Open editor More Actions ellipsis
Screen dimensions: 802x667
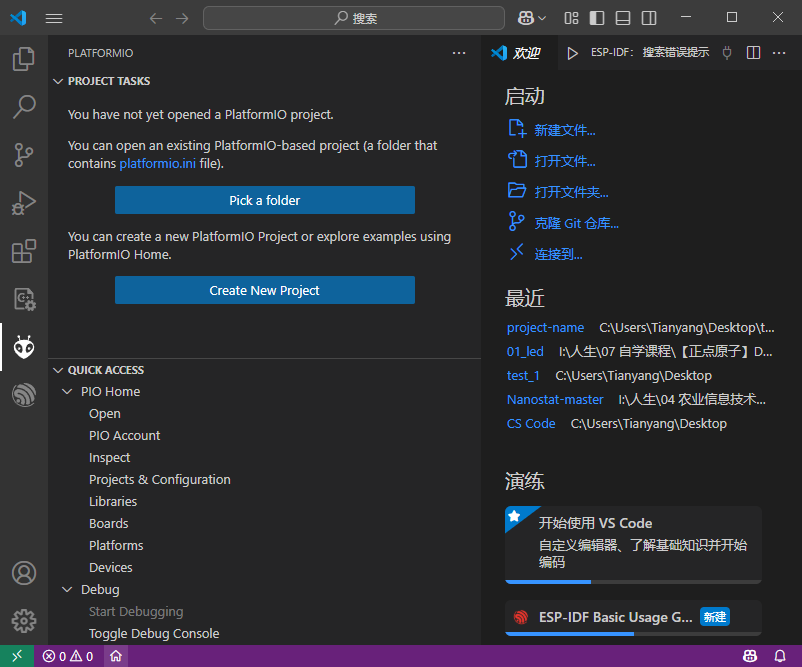coord(779,53)
